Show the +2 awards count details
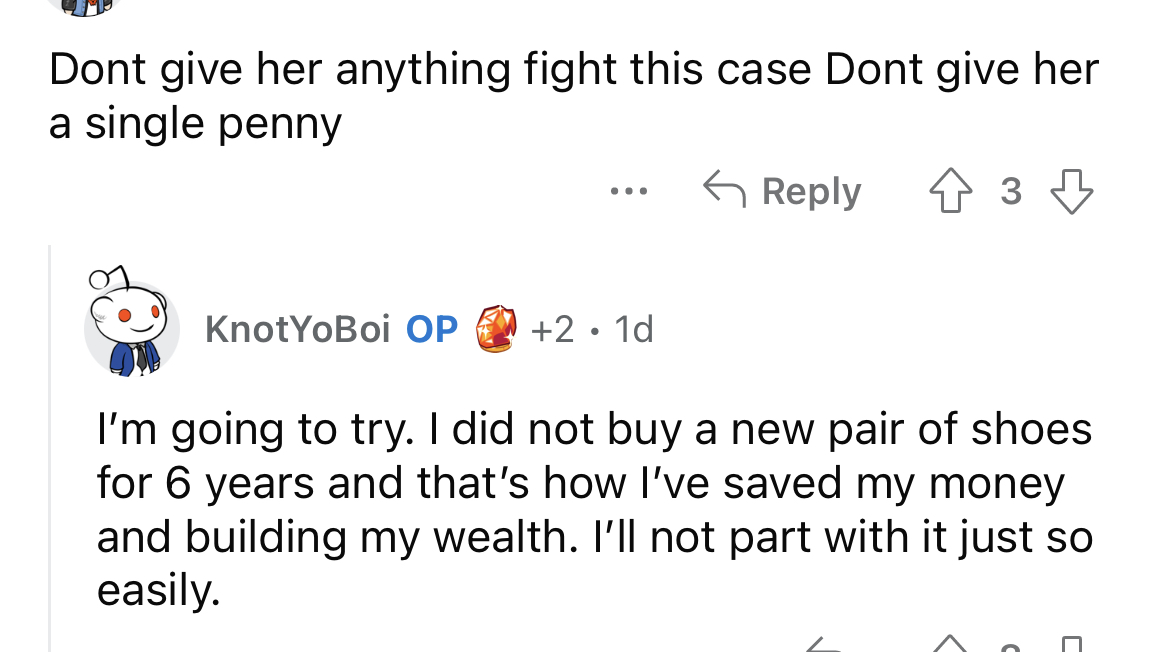 552,329
